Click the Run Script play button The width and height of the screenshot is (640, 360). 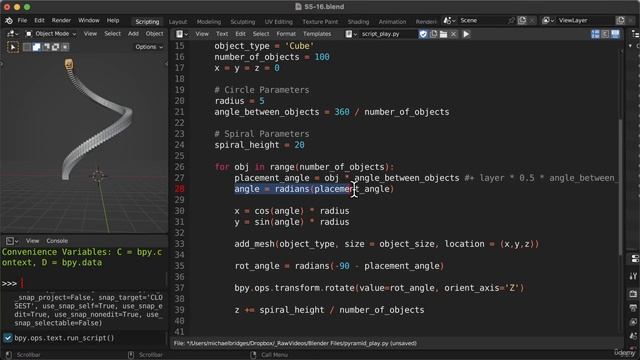[x=466, y=34]
